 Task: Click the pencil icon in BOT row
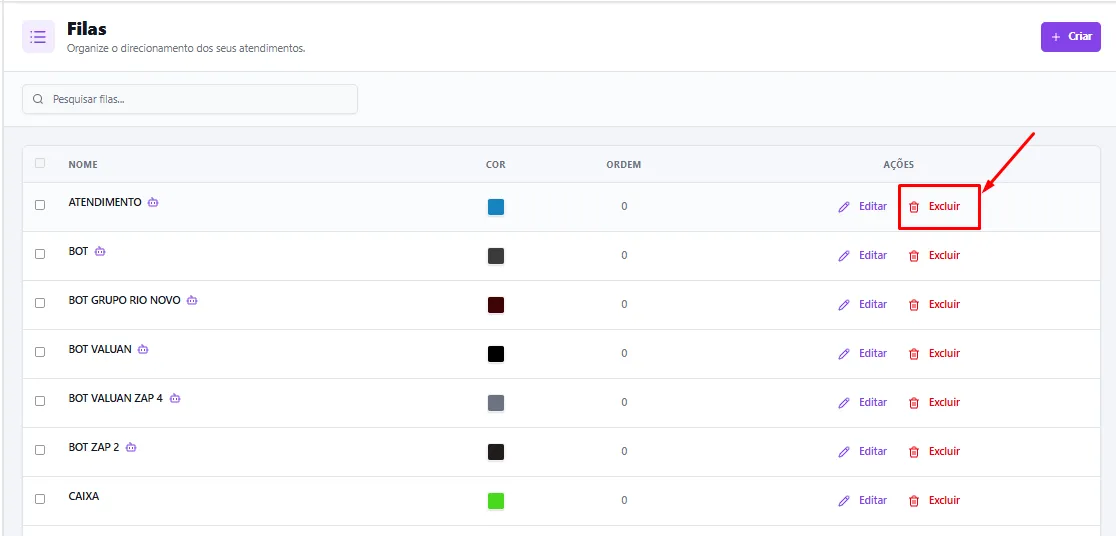click(844, 256)
